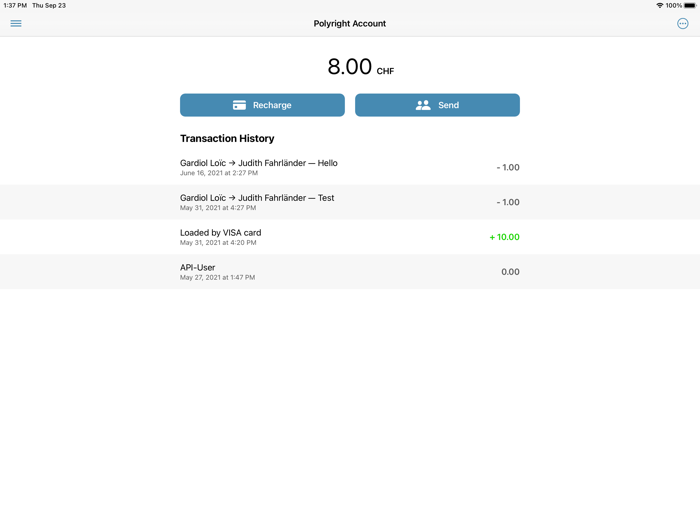Tap the Send button
This screenshot has width=700, height=525.
[437, 105]
